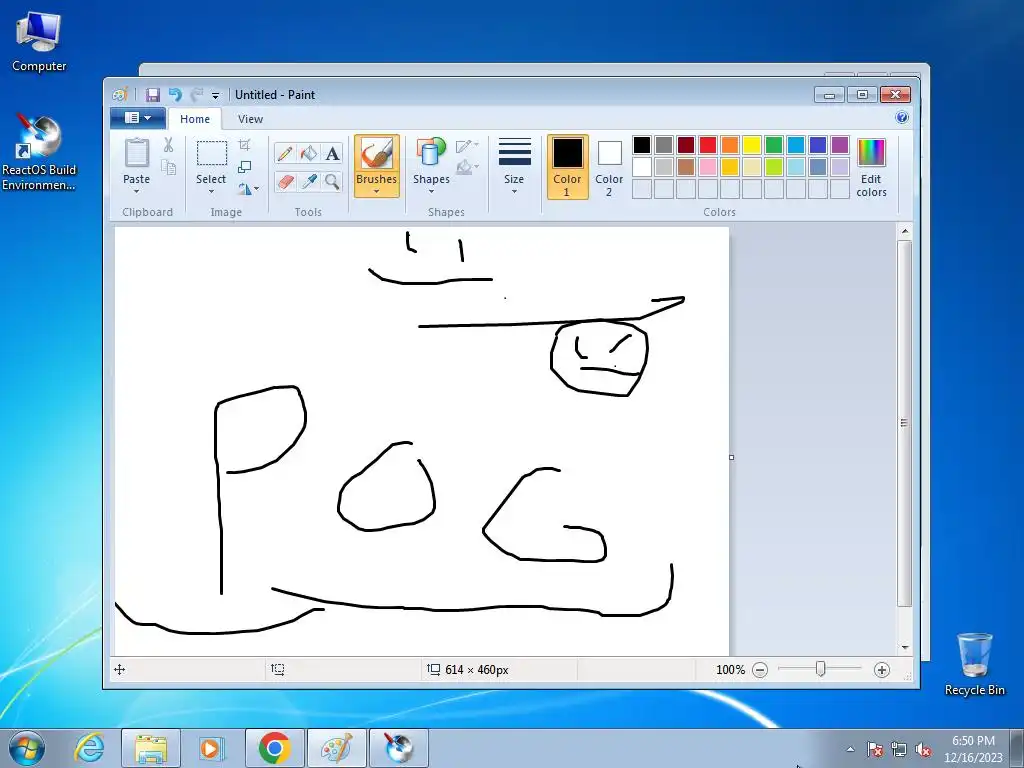Expand the Shape fill dropdown
The height and width of the screenshot is (768, 1024).
[467, 167]
